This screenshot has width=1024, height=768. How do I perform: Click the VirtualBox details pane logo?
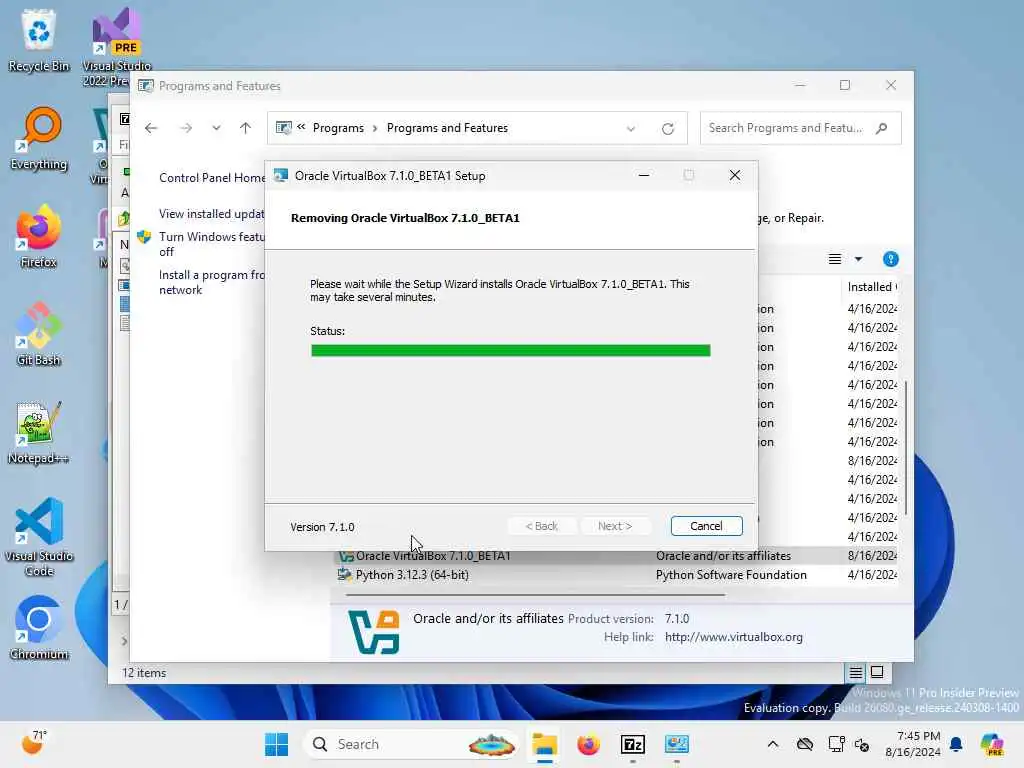click(x=374, y=632)
